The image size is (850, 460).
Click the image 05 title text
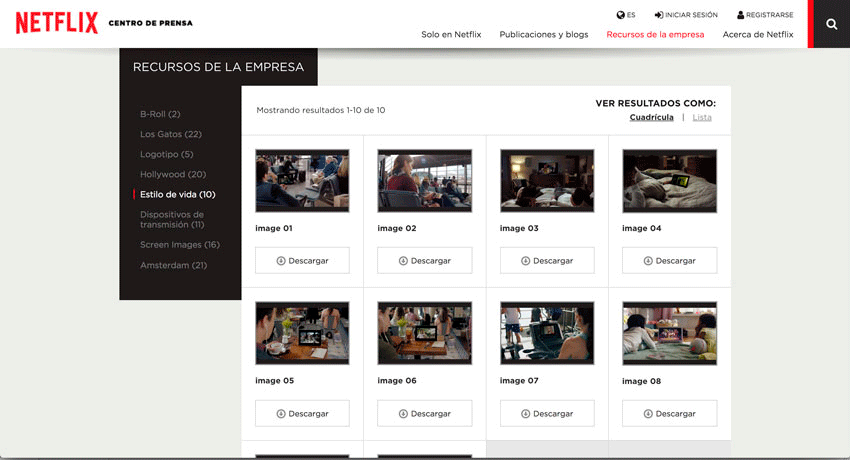click(274, 380)
